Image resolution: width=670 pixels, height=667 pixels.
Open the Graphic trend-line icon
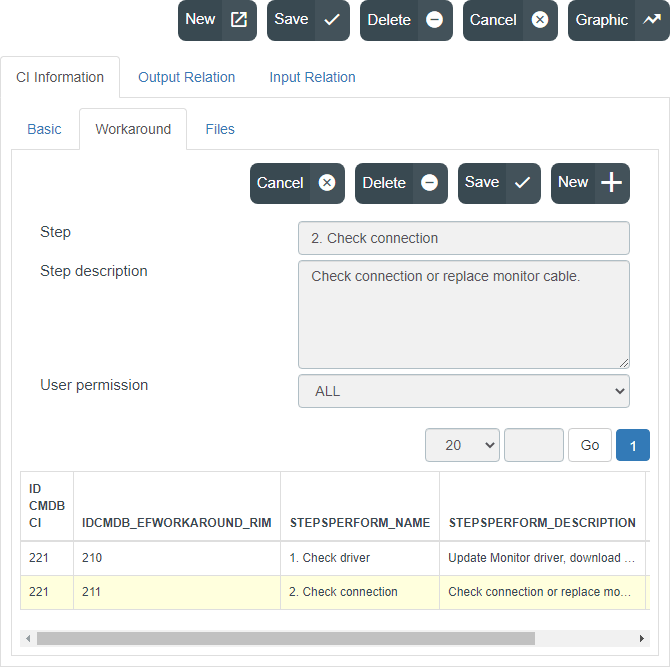tap(652, 20)
